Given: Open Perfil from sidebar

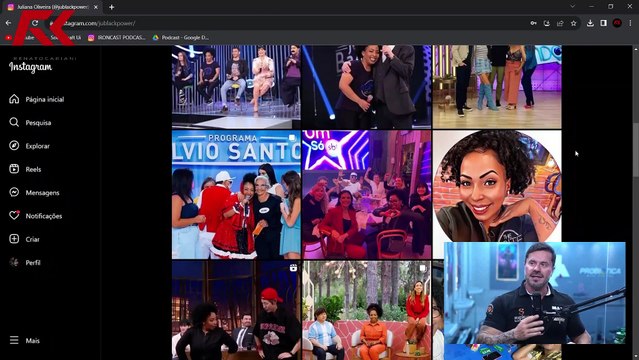Looking at the screenshot, I should point(25,263).
